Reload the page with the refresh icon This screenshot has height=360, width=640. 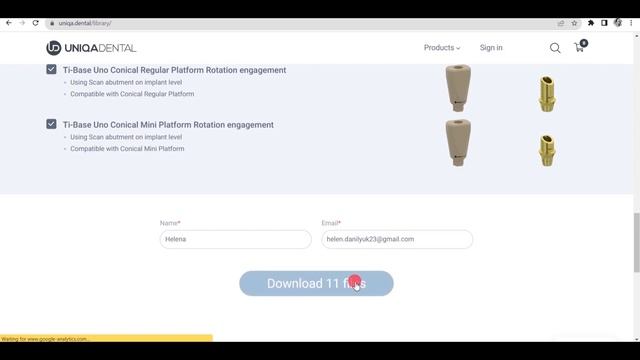[36, 23]
